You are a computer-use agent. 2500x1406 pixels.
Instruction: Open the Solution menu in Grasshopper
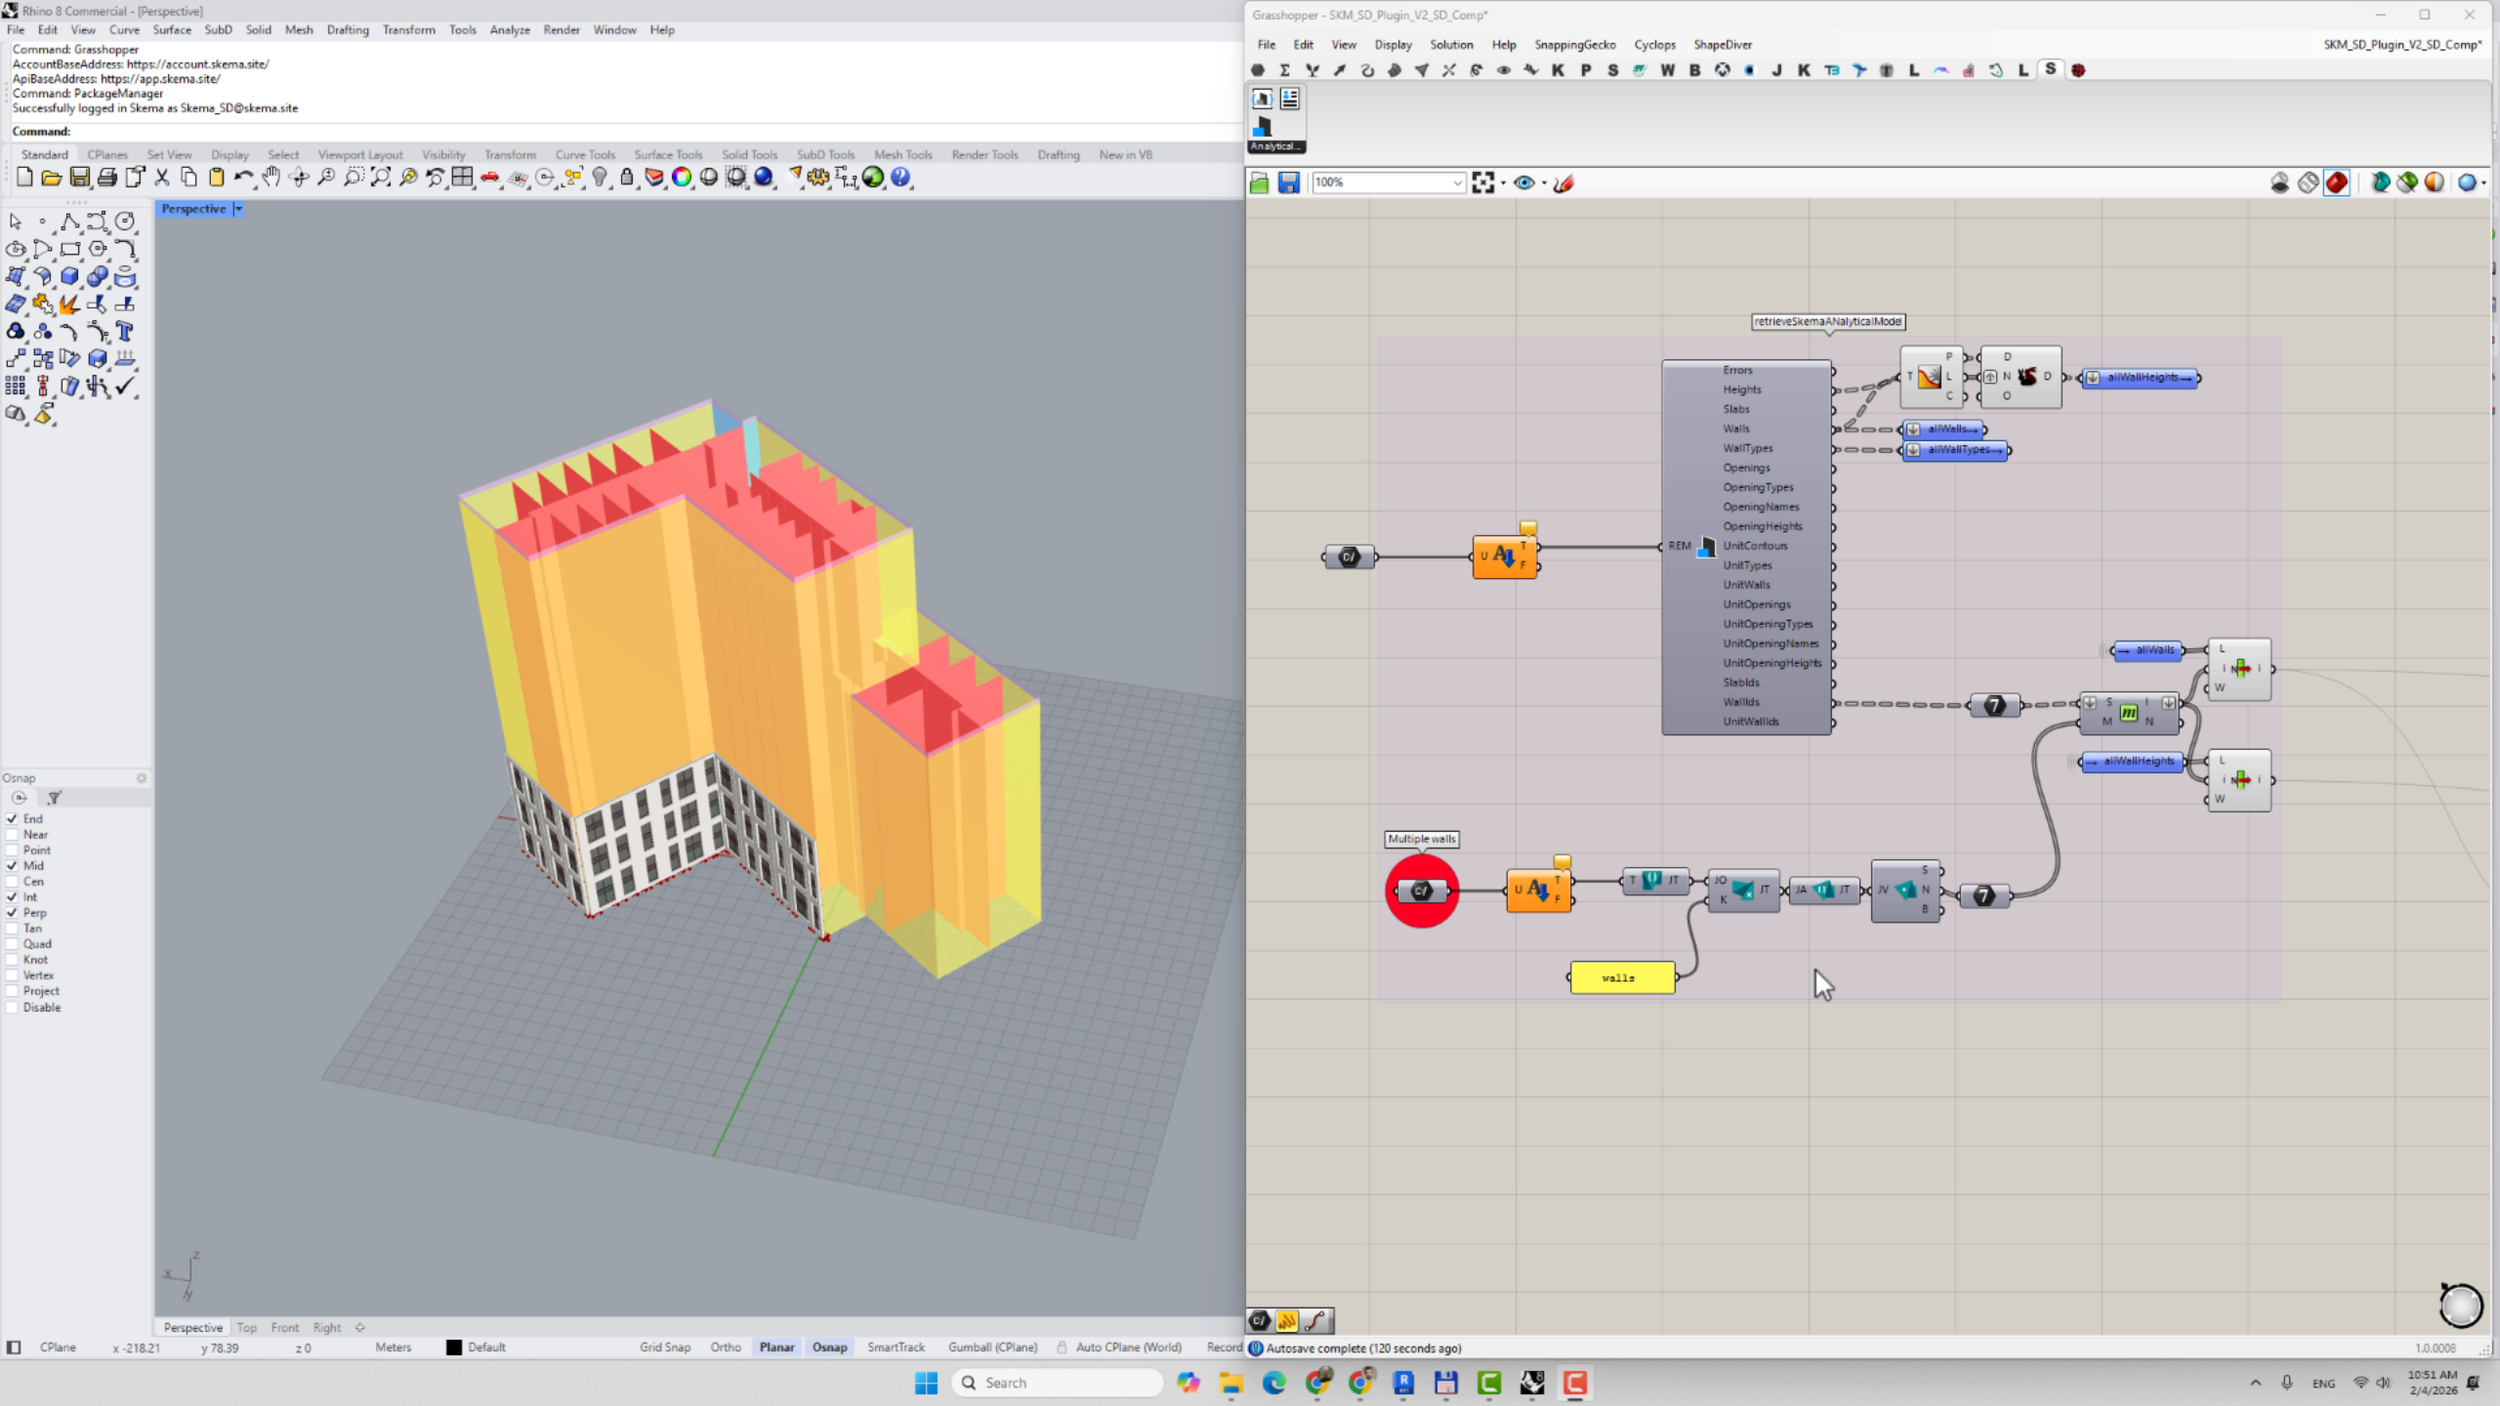(1450, 45)
